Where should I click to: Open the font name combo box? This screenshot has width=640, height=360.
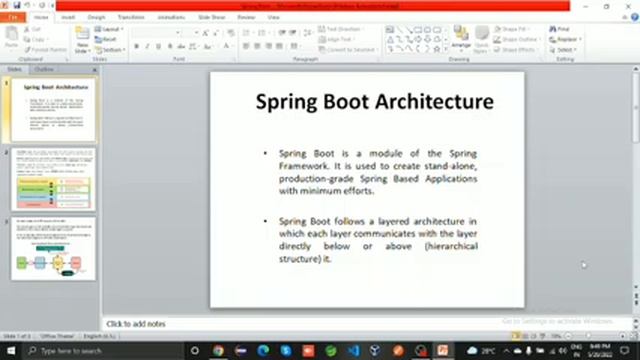tap(156, 33)
